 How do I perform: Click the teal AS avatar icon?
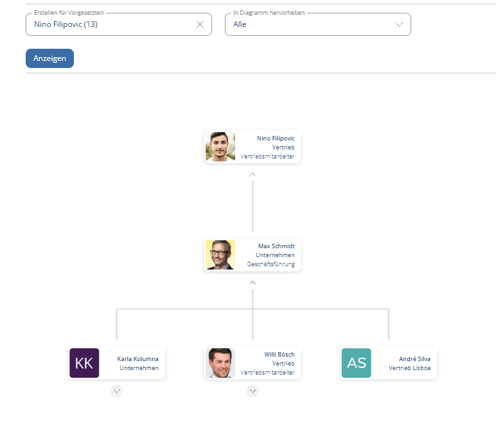pos(356,363)
